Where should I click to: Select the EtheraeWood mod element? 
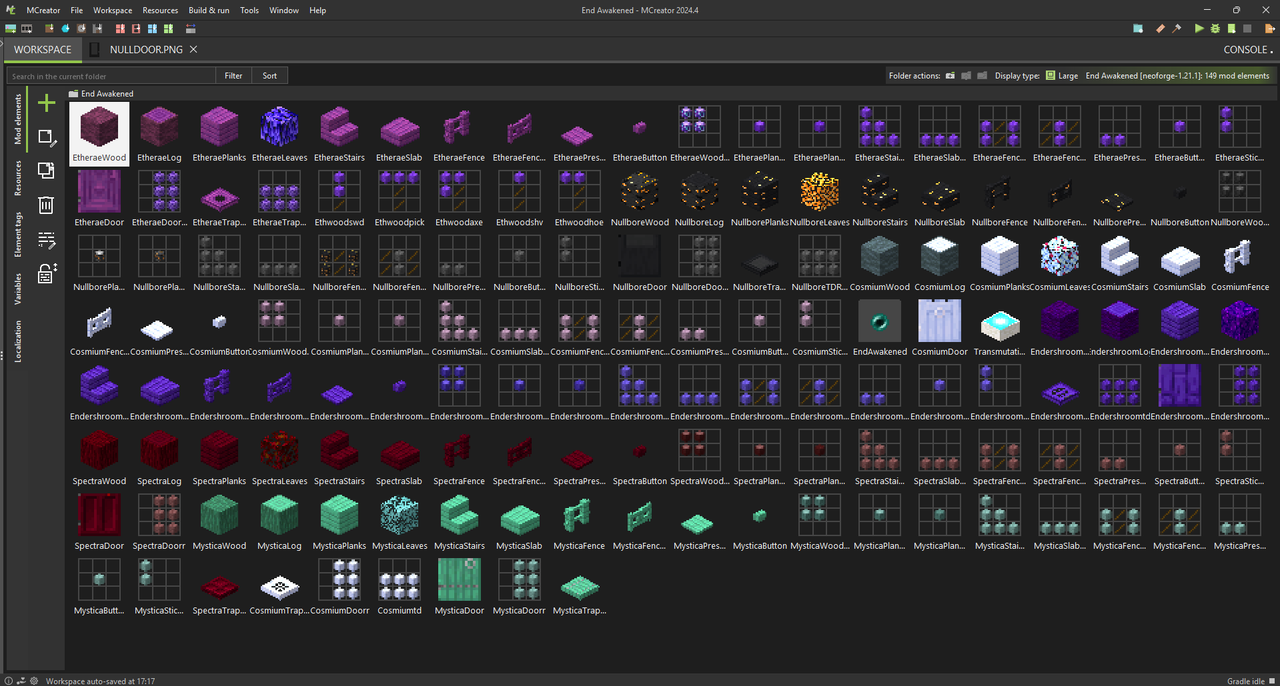pos(99,134)
